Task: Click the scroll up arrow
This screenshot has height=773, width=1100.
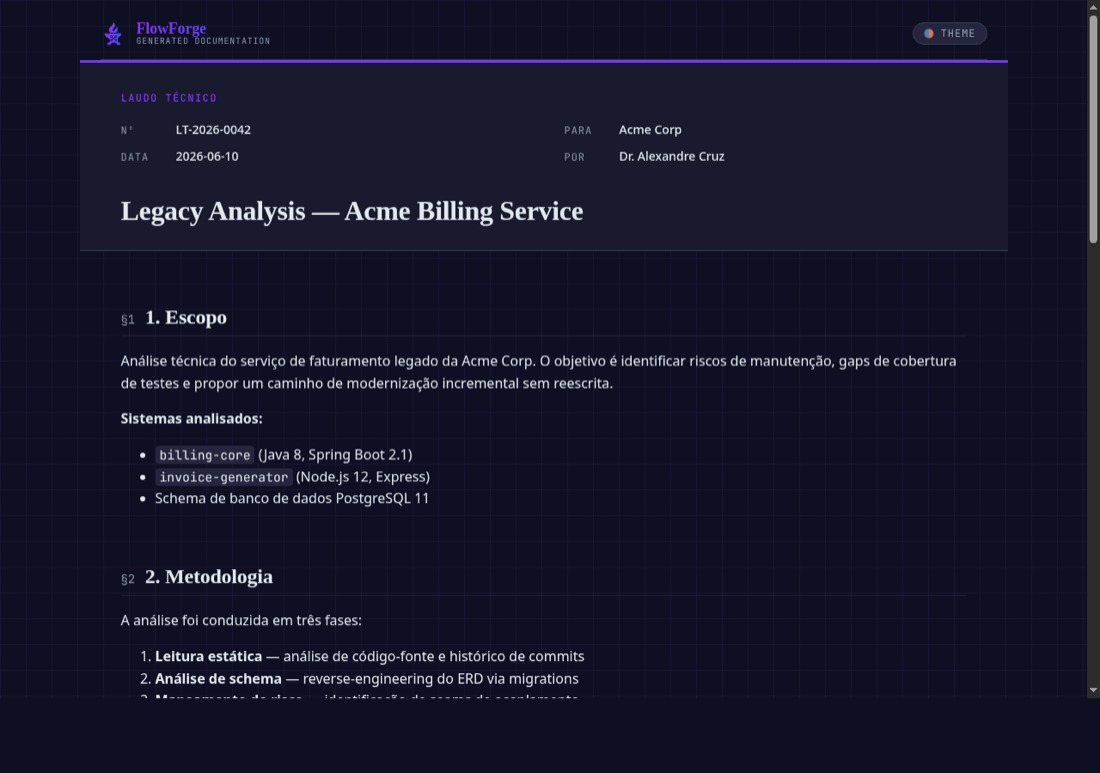Action: (1093, 6)
